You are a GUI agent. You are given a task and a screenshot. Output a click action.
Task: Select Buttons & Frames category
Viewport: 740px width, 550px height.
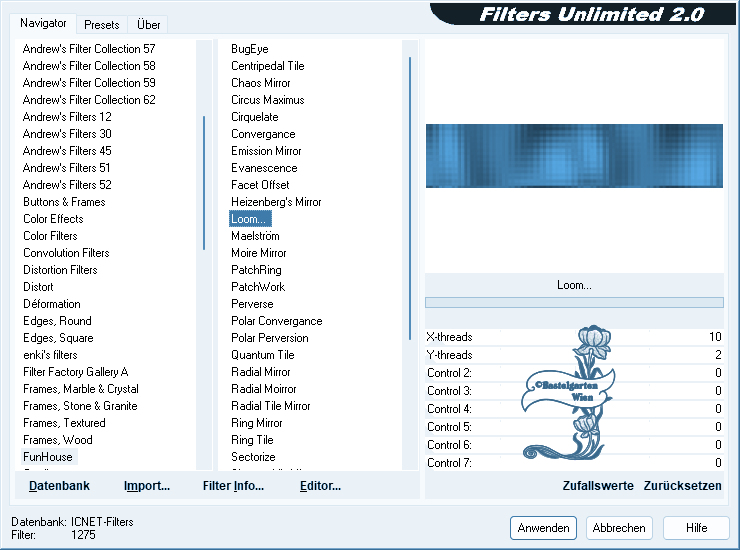(x=64, y=202)
